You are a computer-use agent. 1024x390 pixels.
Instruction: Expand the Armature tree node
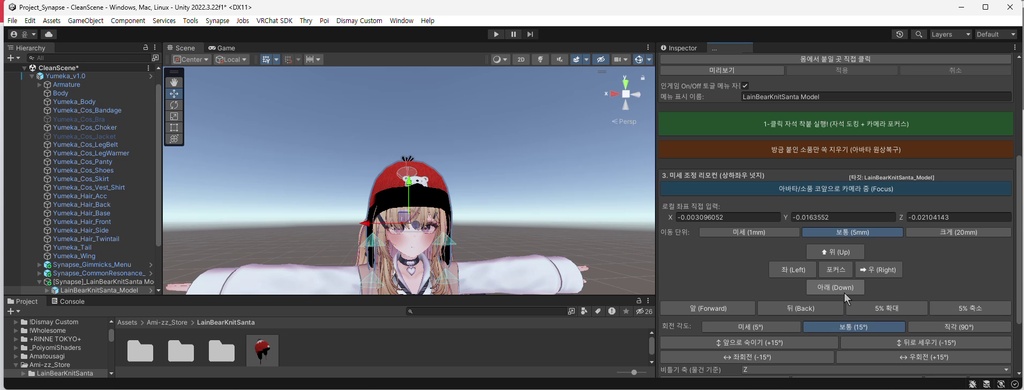pos(39,85)
